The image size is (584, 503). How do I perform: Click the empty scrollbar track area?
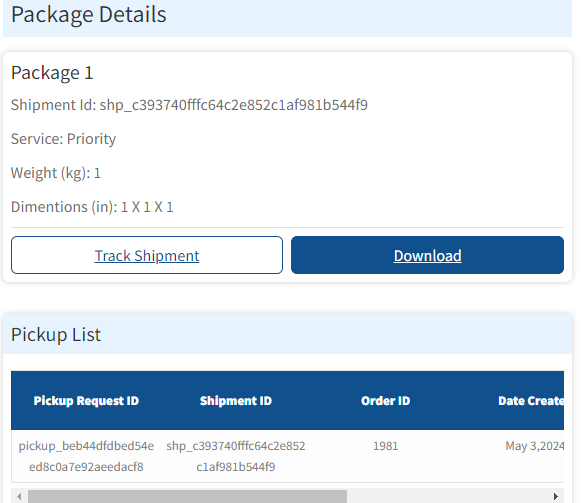click(x=447, y=496)
